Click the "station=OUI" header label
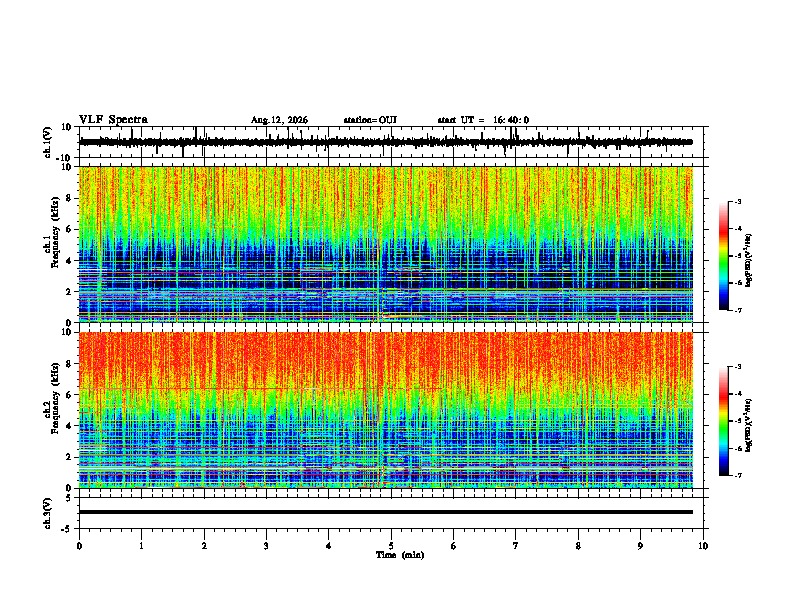The image size is (792, 612). coord(370,120)
